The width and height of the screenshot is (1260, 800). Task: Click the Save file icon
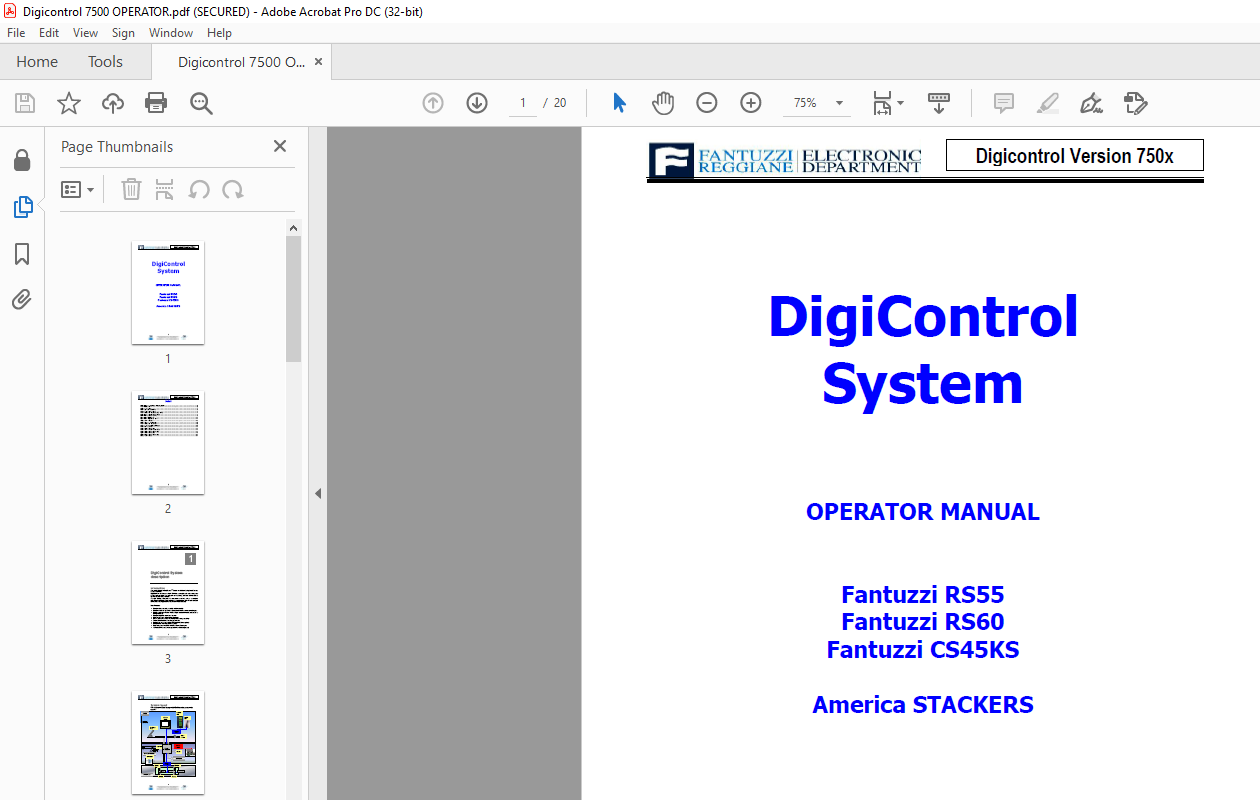(25, 103)
